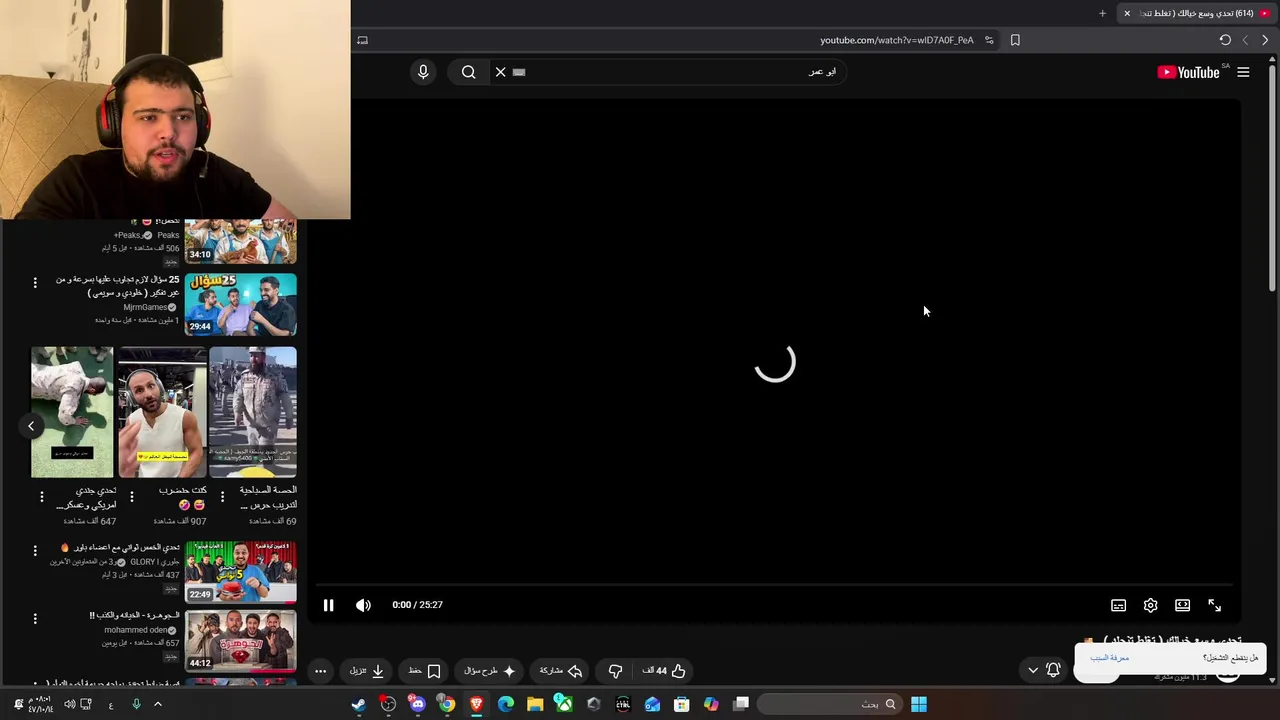Click the YouTube search magnifier button
1280x720 pixels.
468,72
